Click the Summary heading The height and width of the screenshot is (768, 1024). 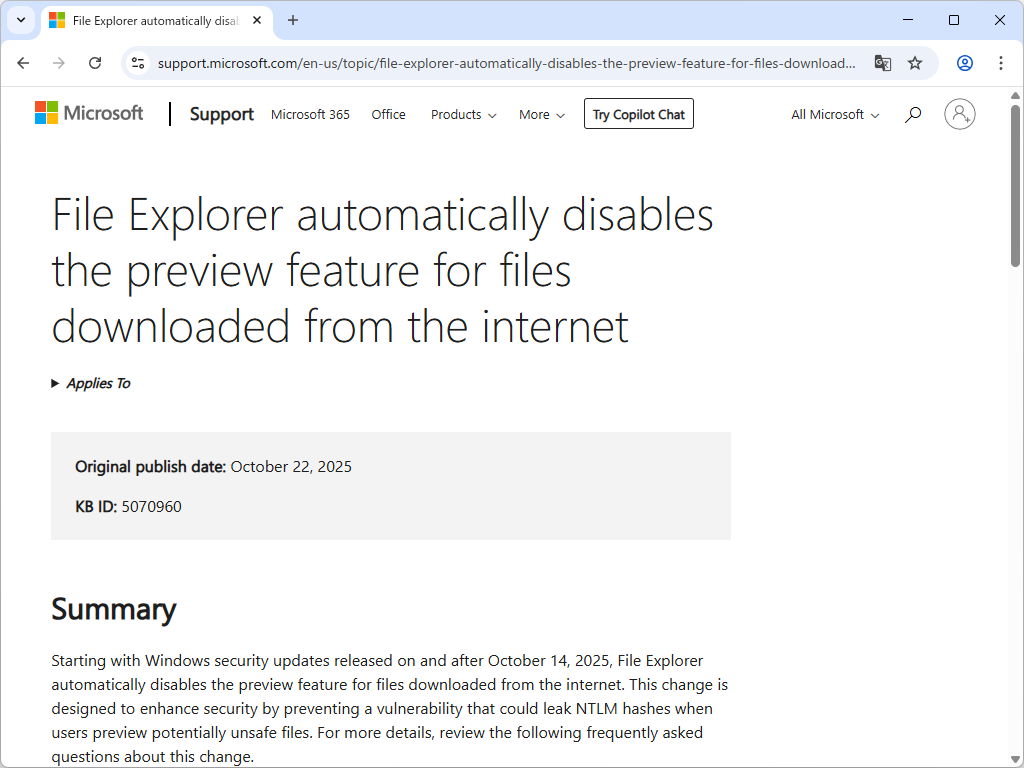114,609
